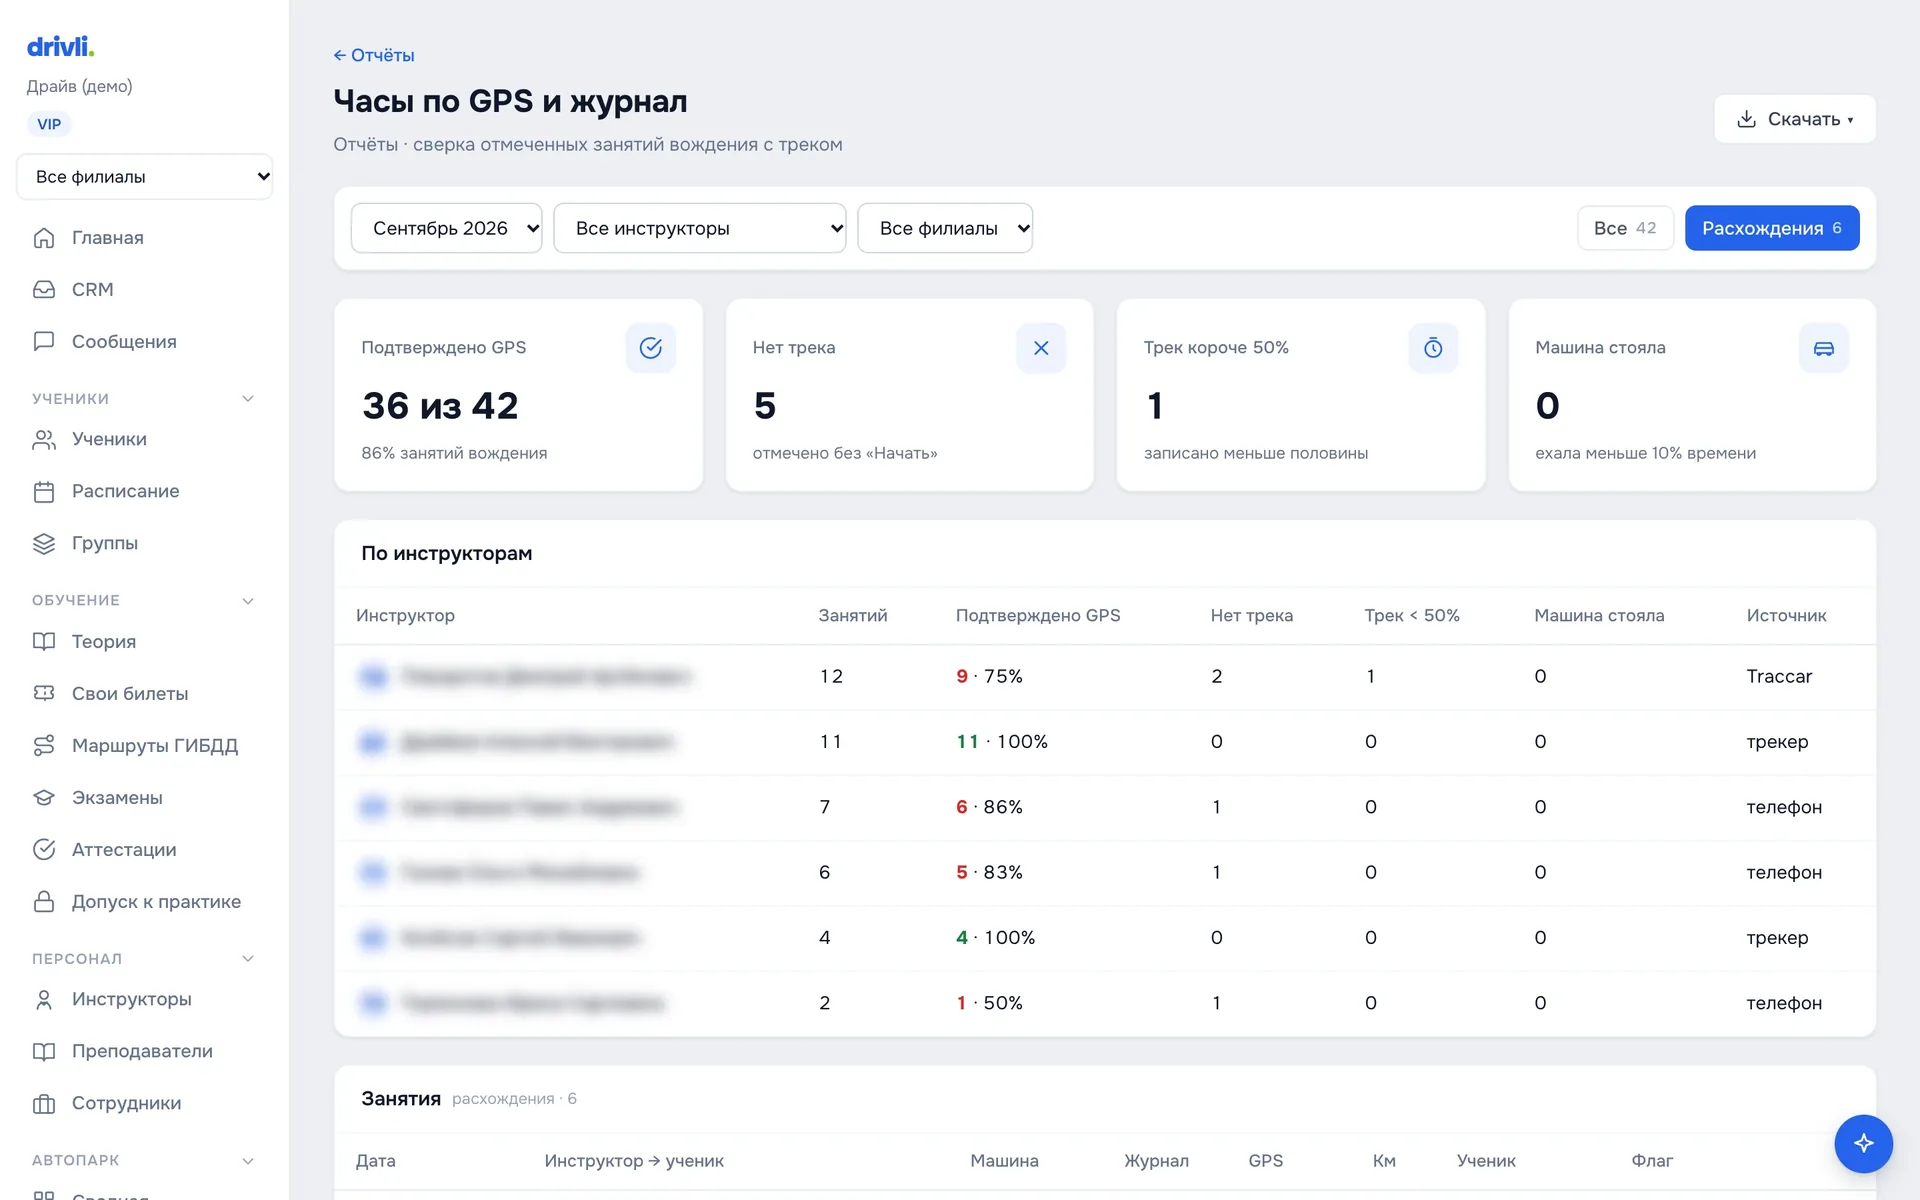The image size is (1920, 1200).
Task: Go back via Отчёты link
Action: (x=374, y=55)
